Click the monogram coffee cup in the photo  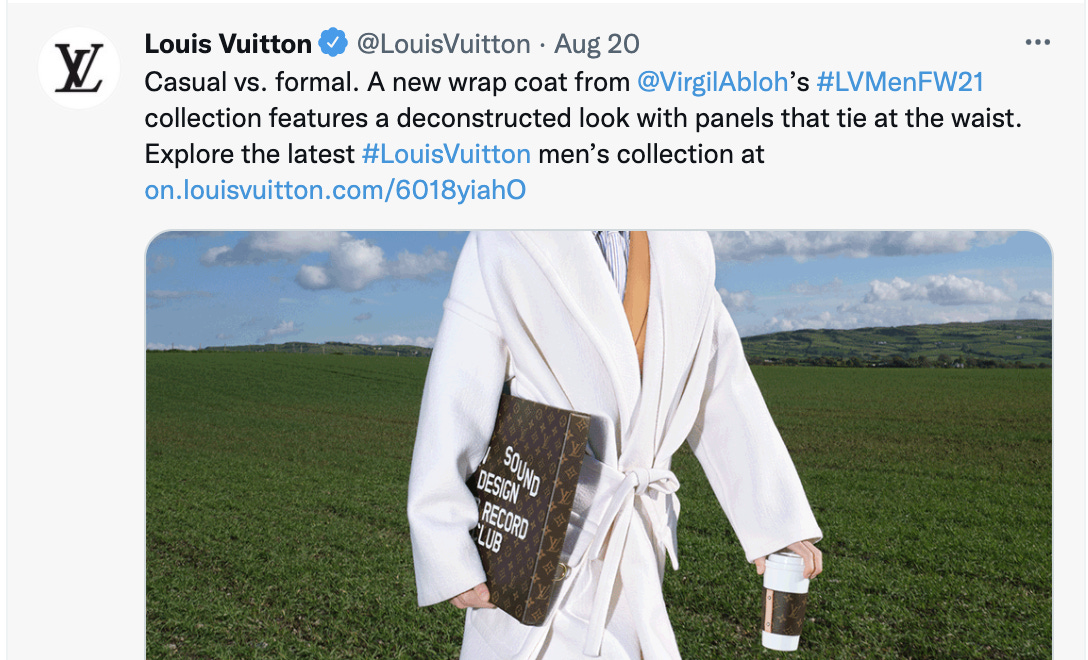point(785,600)
